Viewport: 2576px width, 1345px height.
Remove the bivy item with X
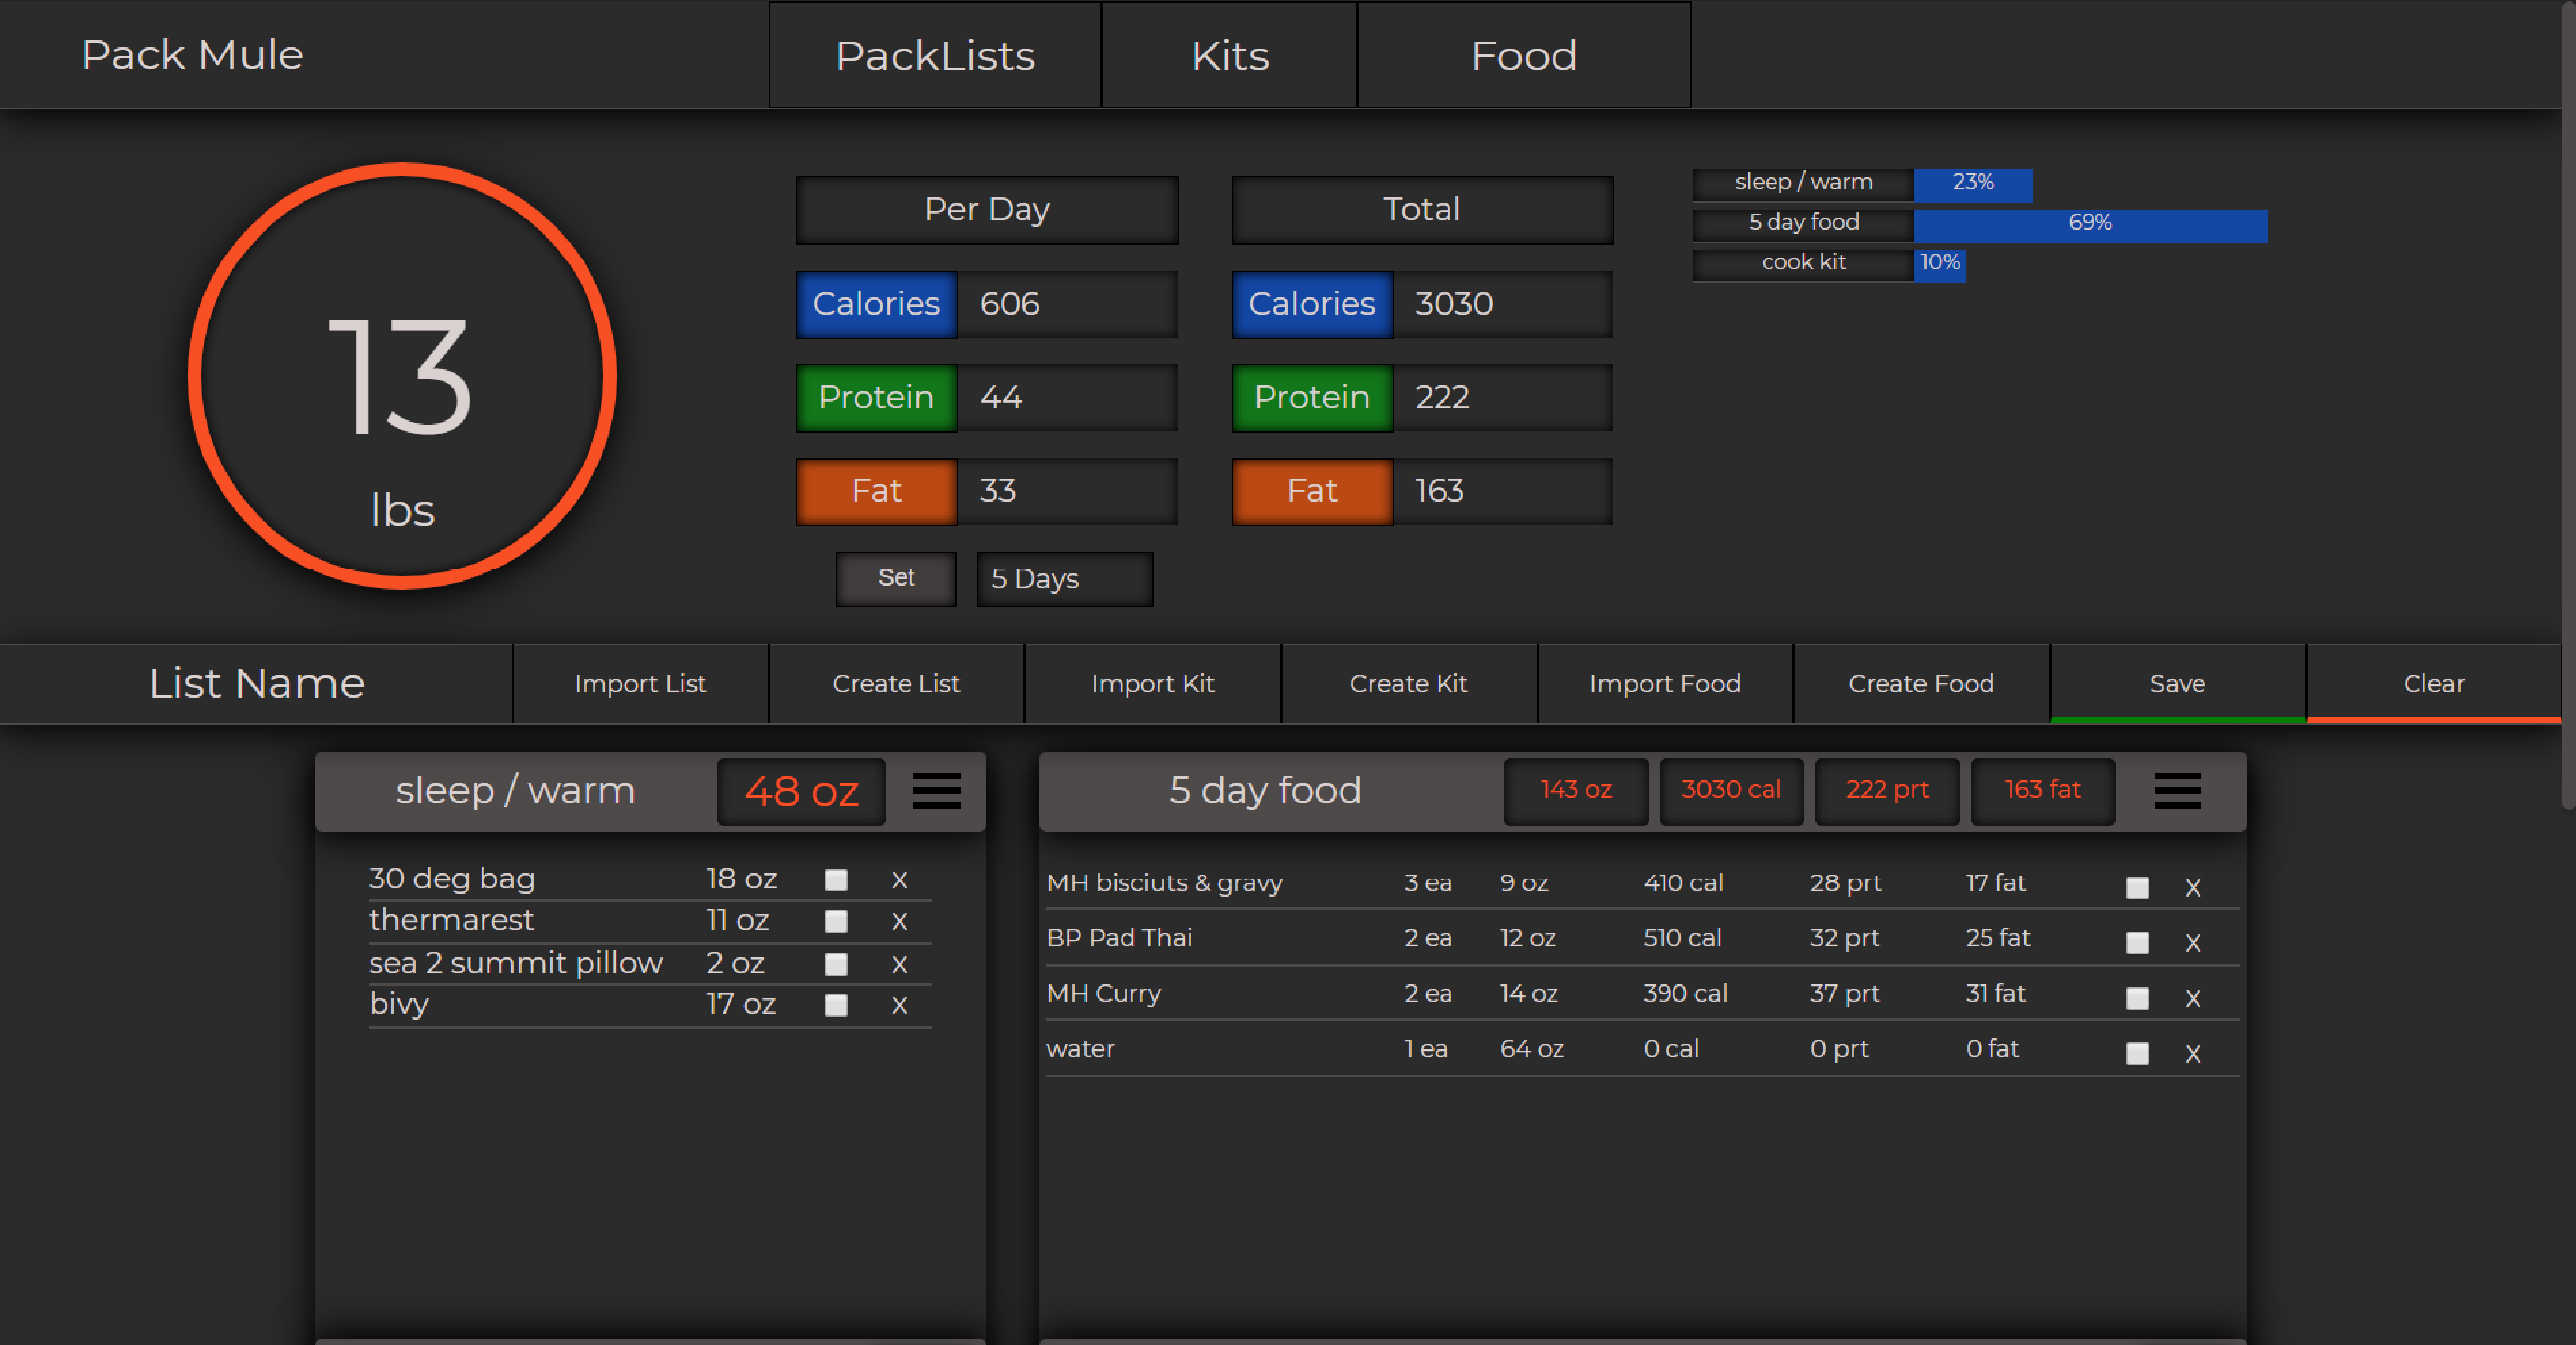coord(898,1005)
